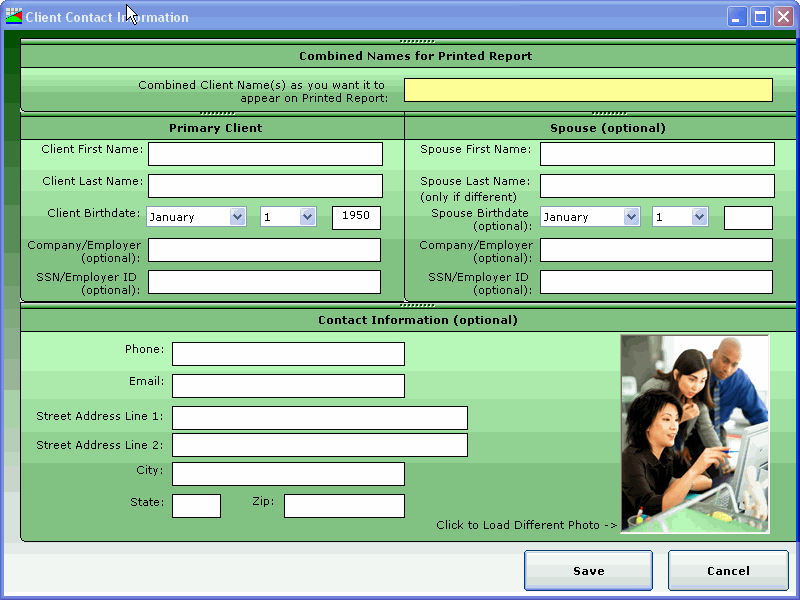Close the Client Contact Information window
Image resolution: width=800 pixels, height=600 pixels.
(x=783, y=17)
